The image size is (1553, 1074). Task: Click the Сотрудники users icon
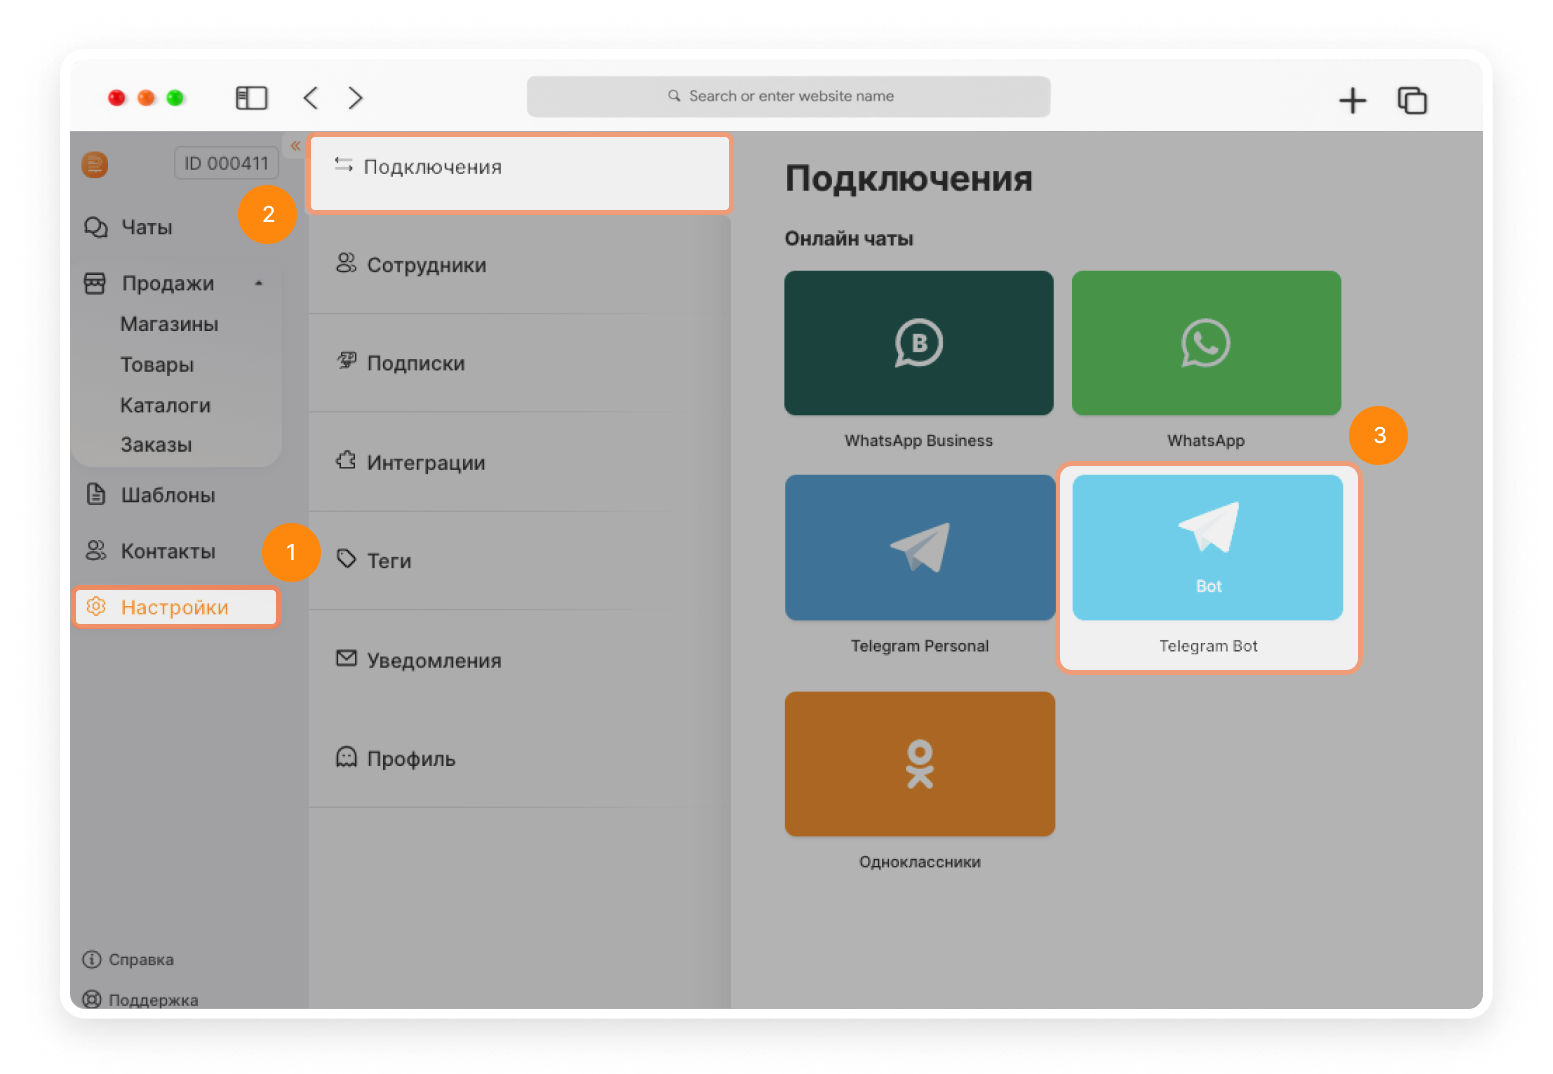346,263
